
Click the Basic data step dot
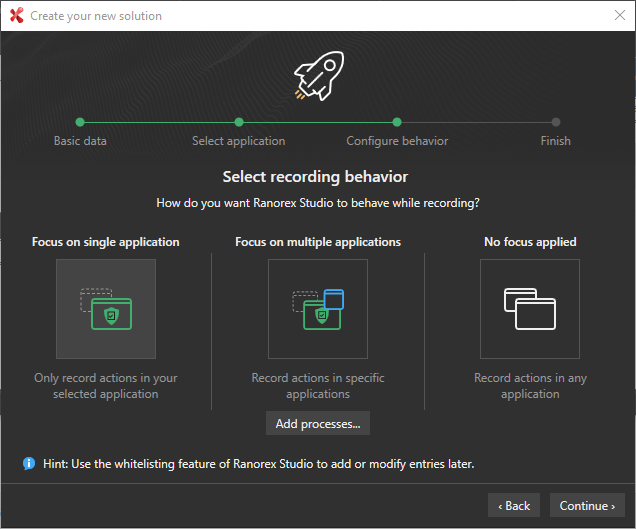pos(80,122)
